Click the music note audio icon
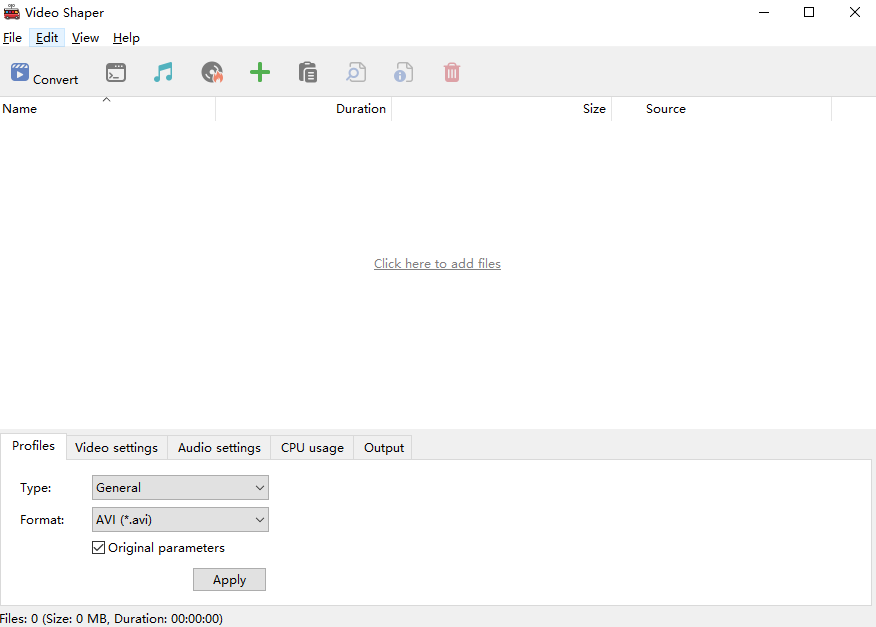The width and height of the screenshot is (876, 627). coord(163,73)
